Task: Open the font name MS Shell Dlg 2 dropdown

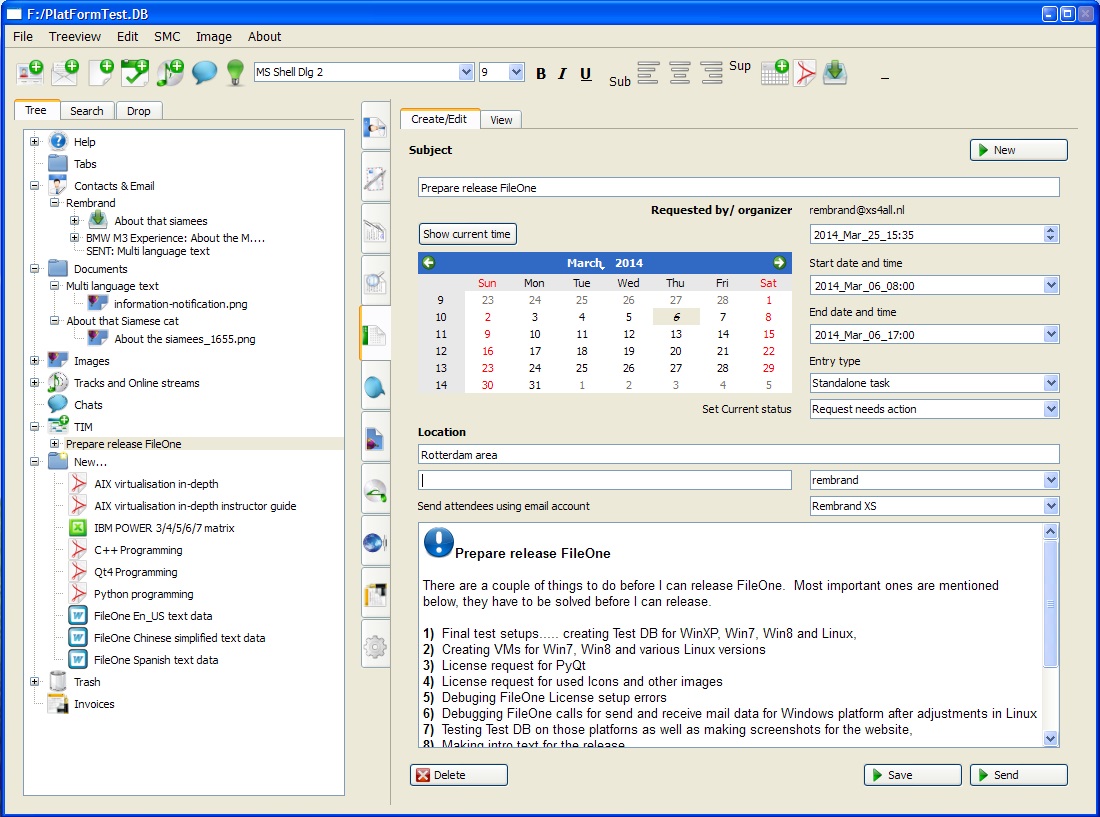Action: pyautogui.click(x=466, y=72)
